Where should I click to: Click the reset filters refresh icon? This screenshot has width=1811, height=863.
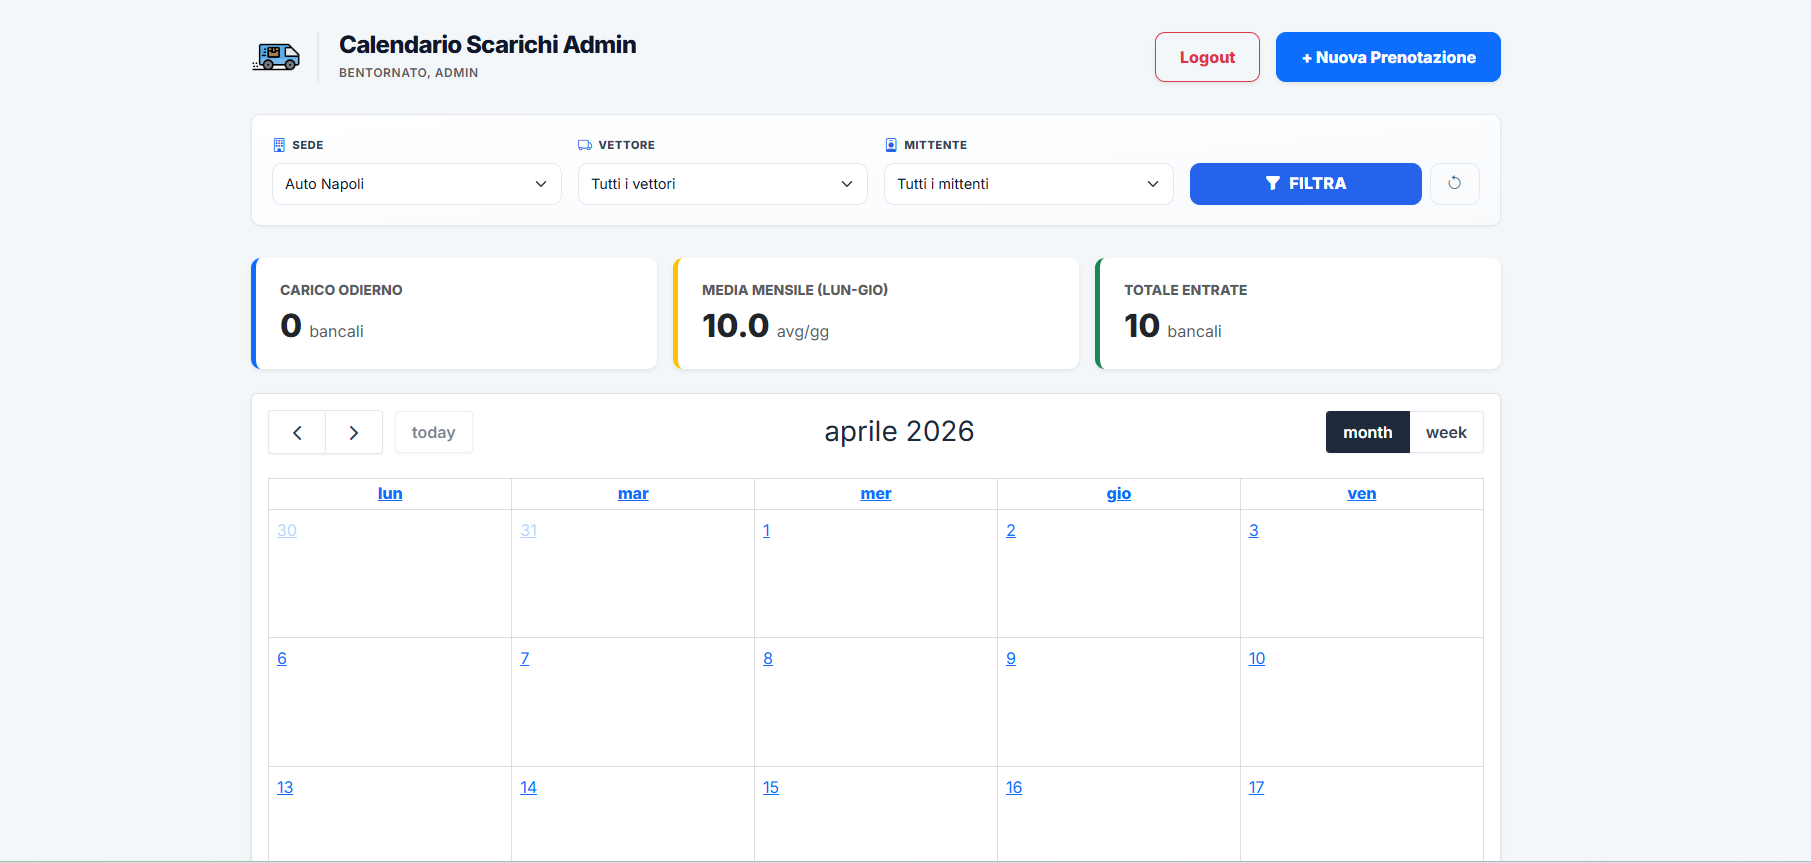point(1455,183)
